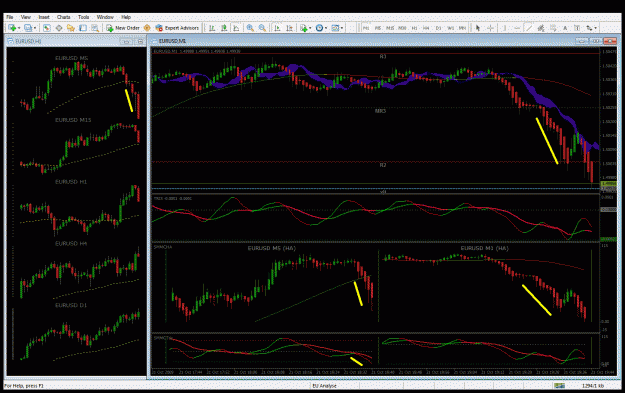This screenshot has height=393, width=625.
Task: Set timeframe to M1
Action: click(x=366, y=28)
